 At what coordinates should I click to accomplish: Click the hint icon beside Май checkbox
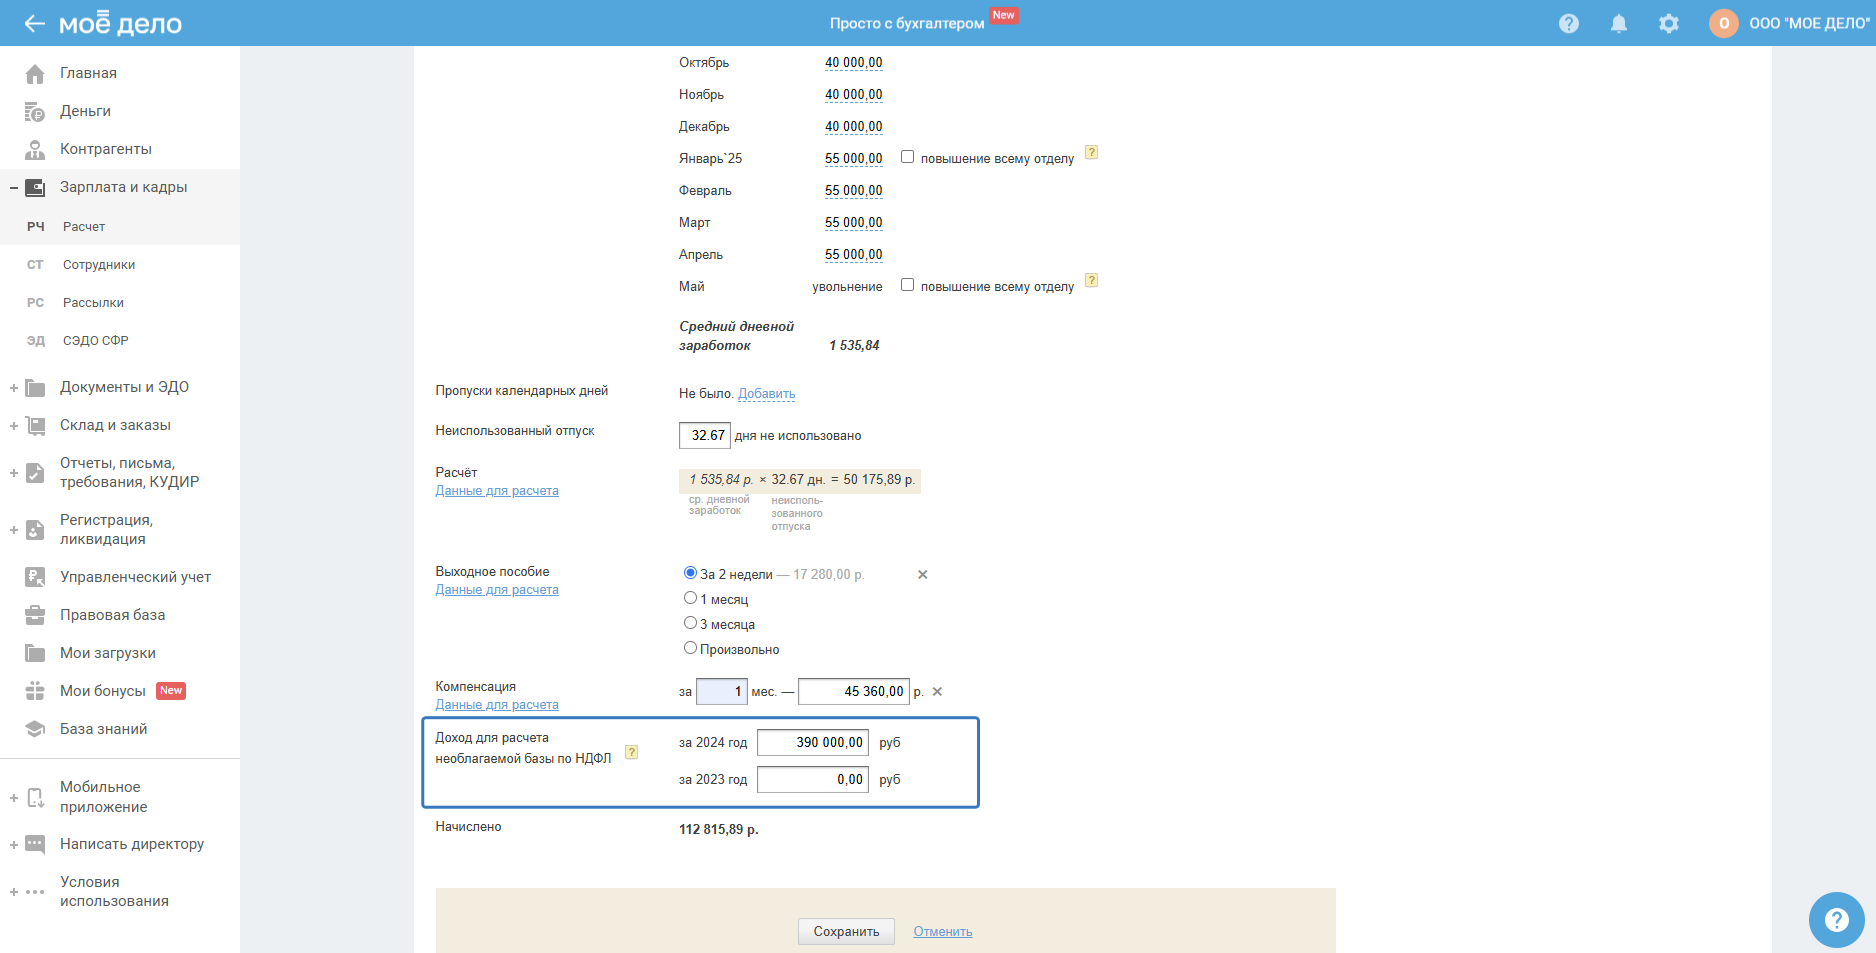pyautogui.click(x=1092, y=281)
